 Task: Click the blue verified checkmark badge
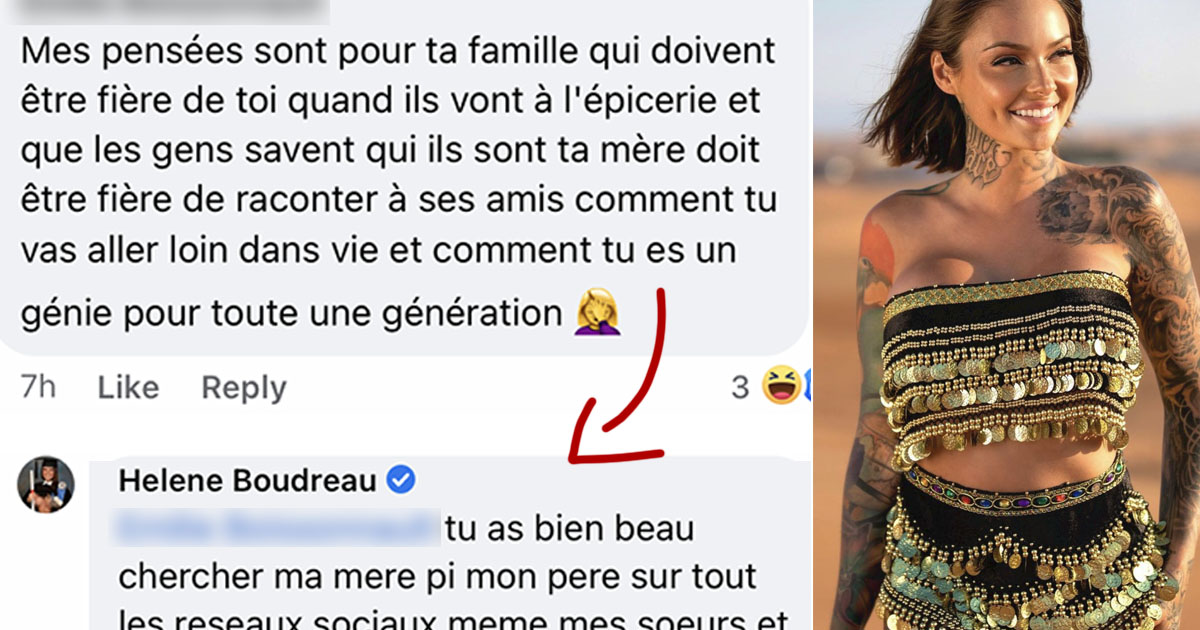401,480
